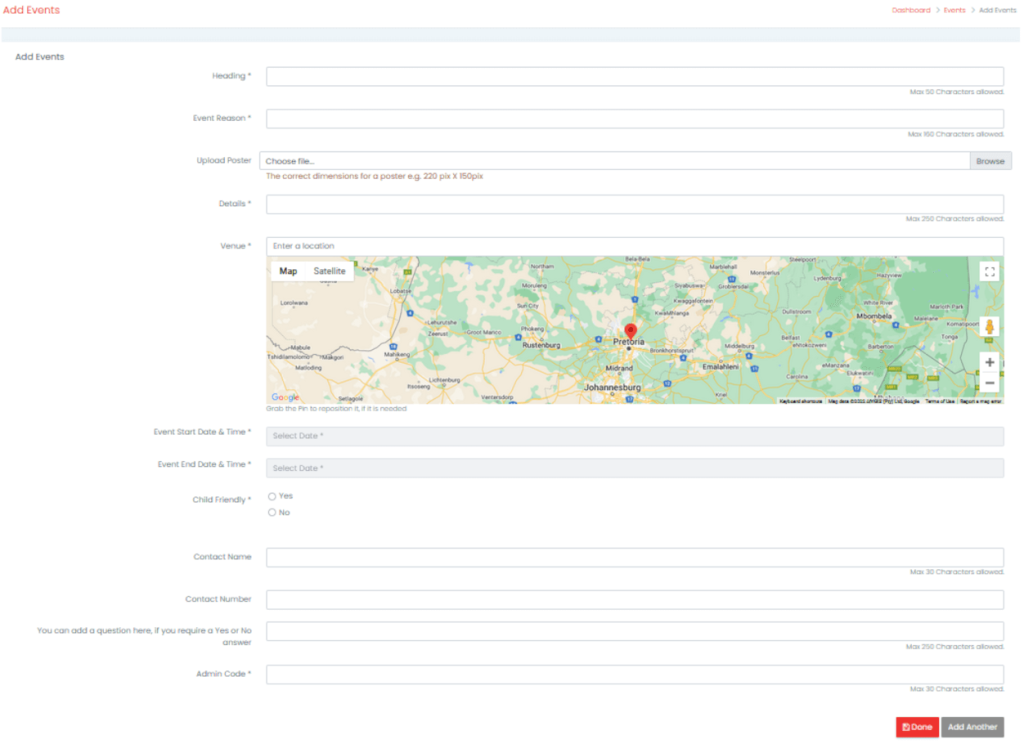Click the red location pin on Pretoria
Viewport: 1024px width, 744px height.
630,333
